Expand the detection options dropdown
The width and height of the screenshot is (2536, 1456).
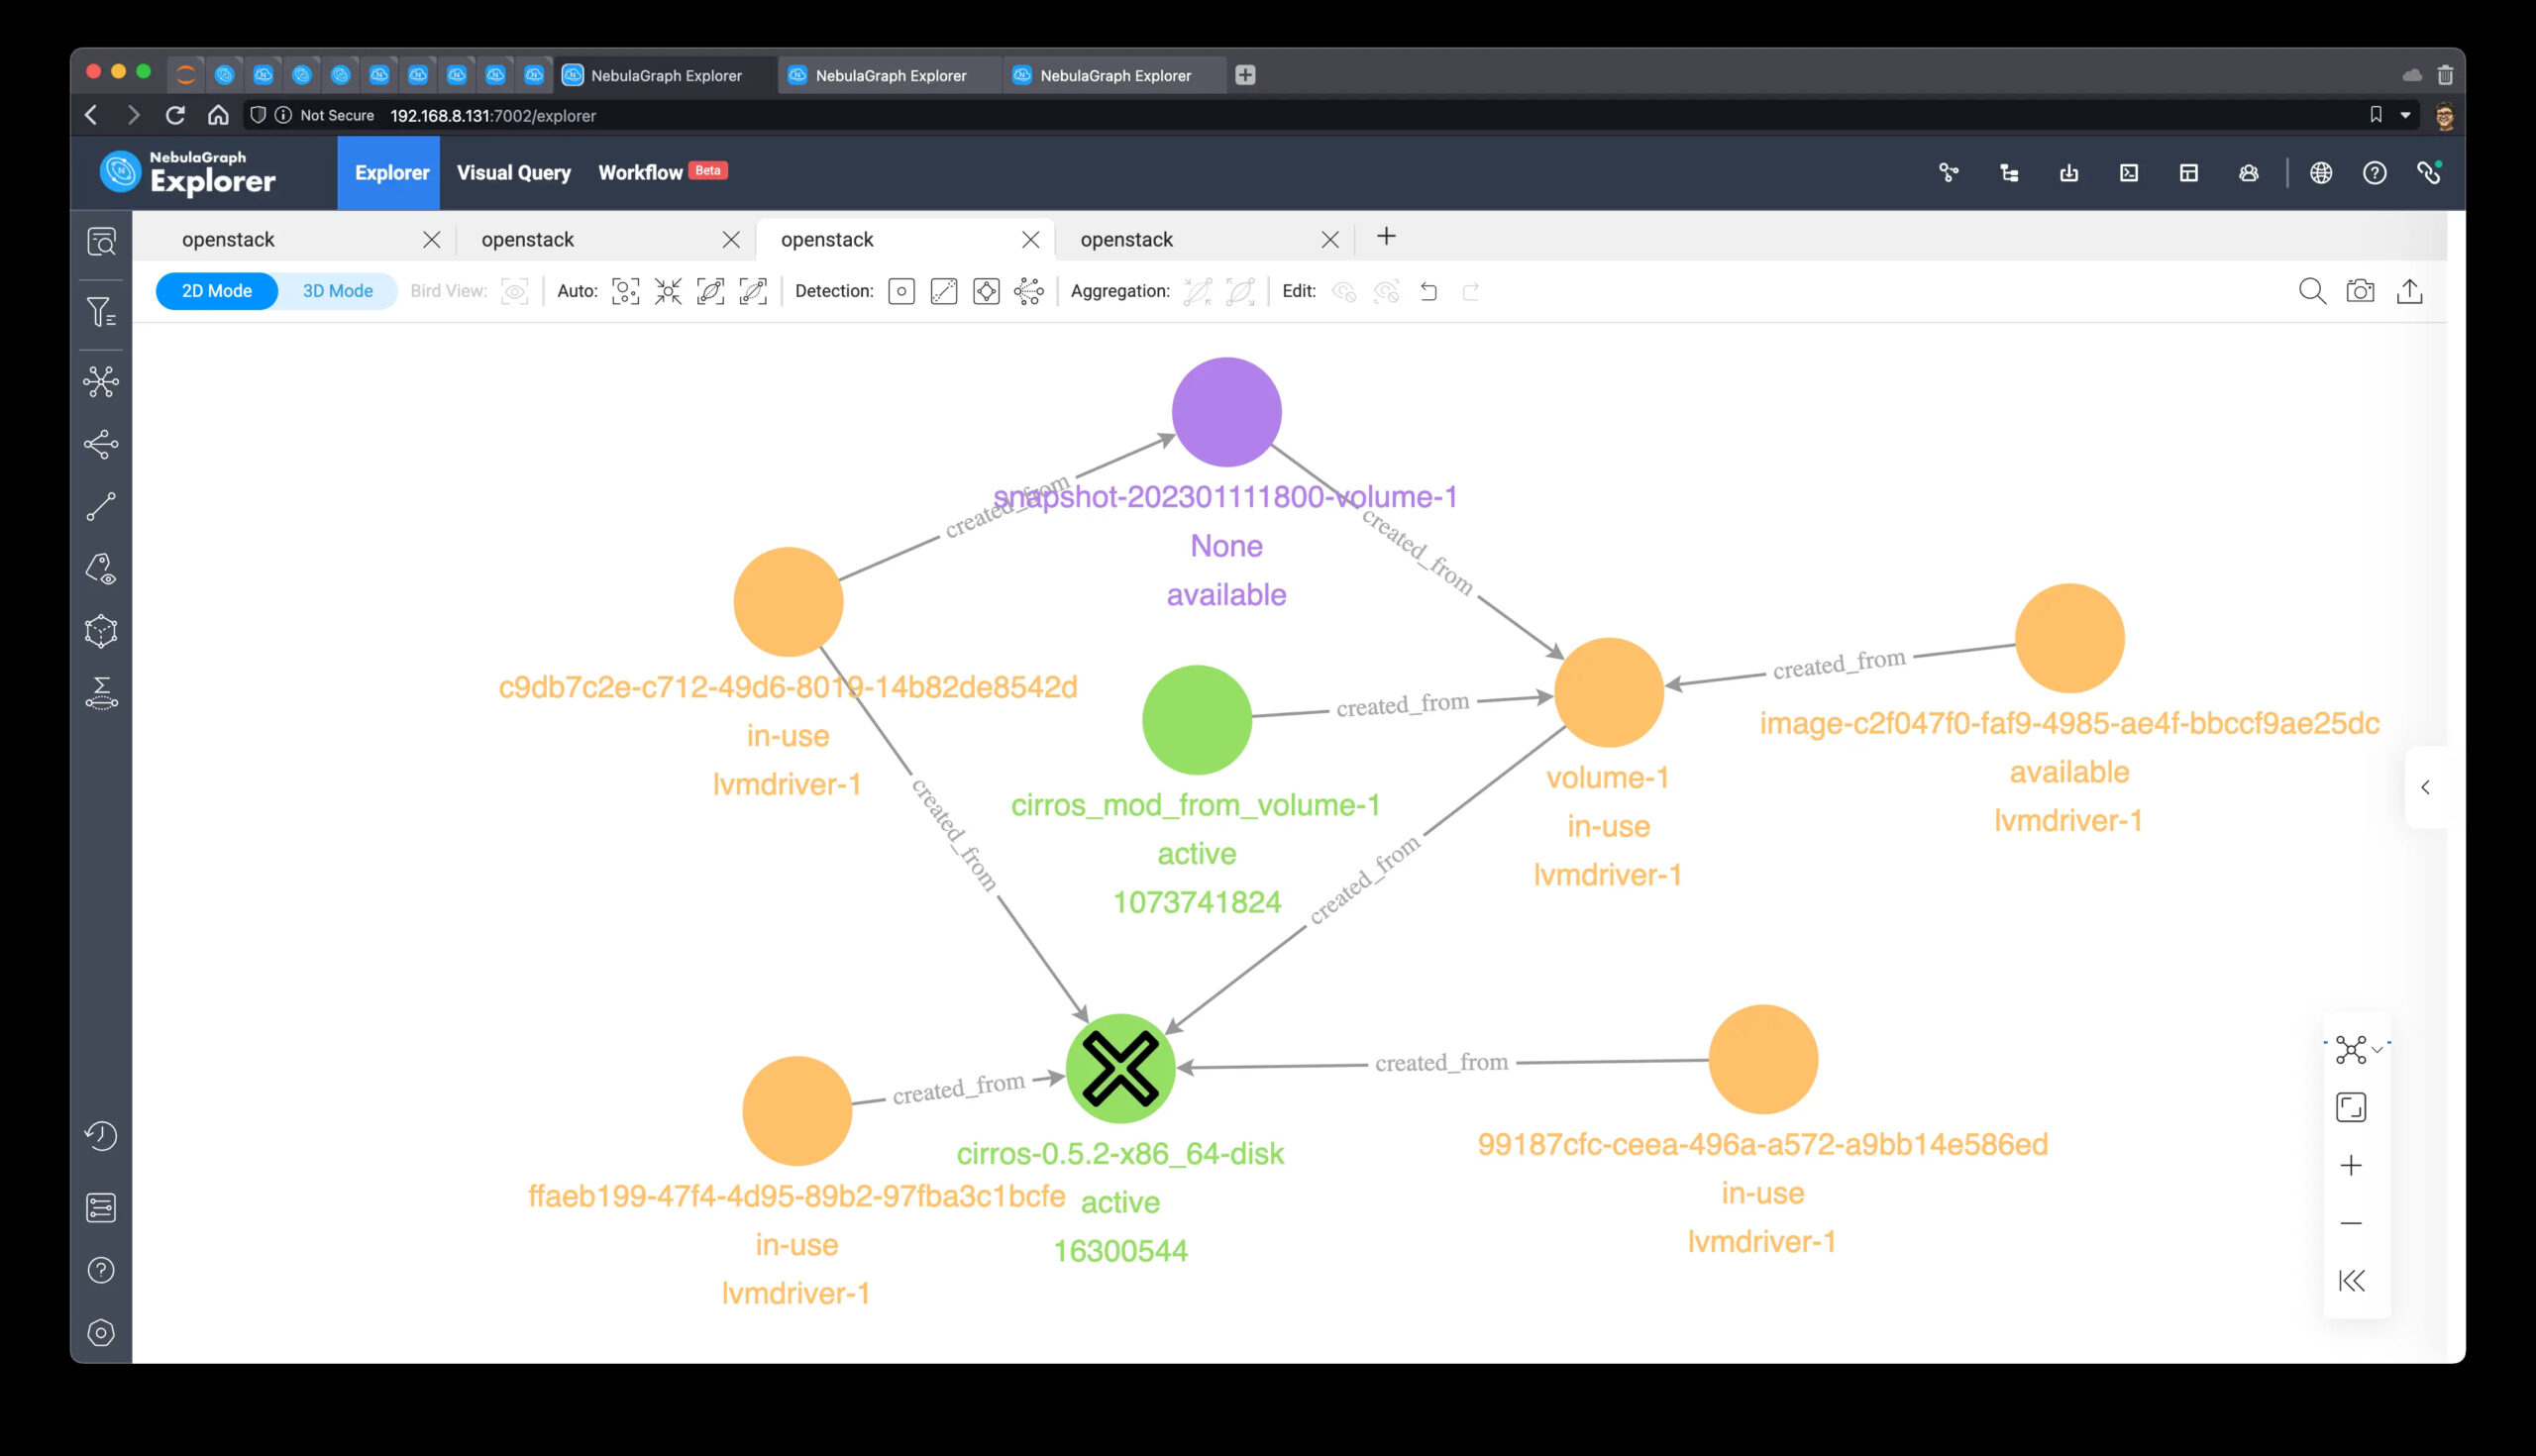point(1031,291)
